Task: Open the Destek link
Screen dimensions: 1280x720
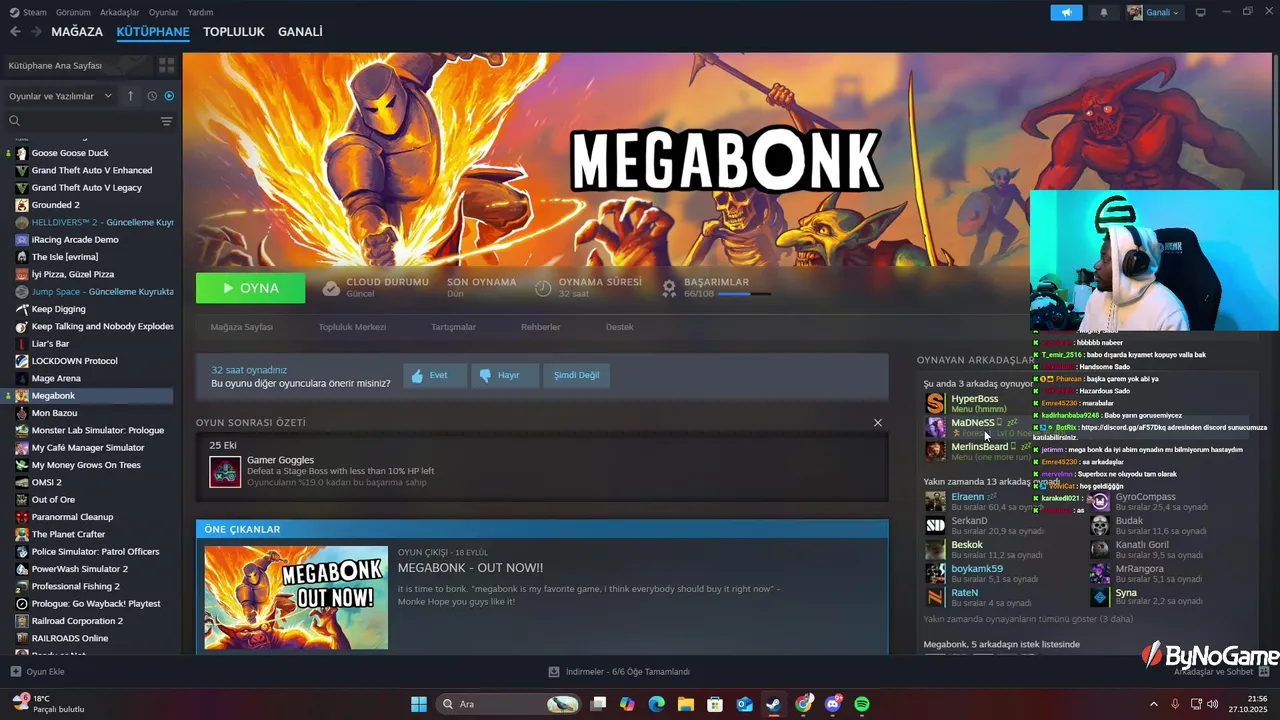Action: [619, 327]
